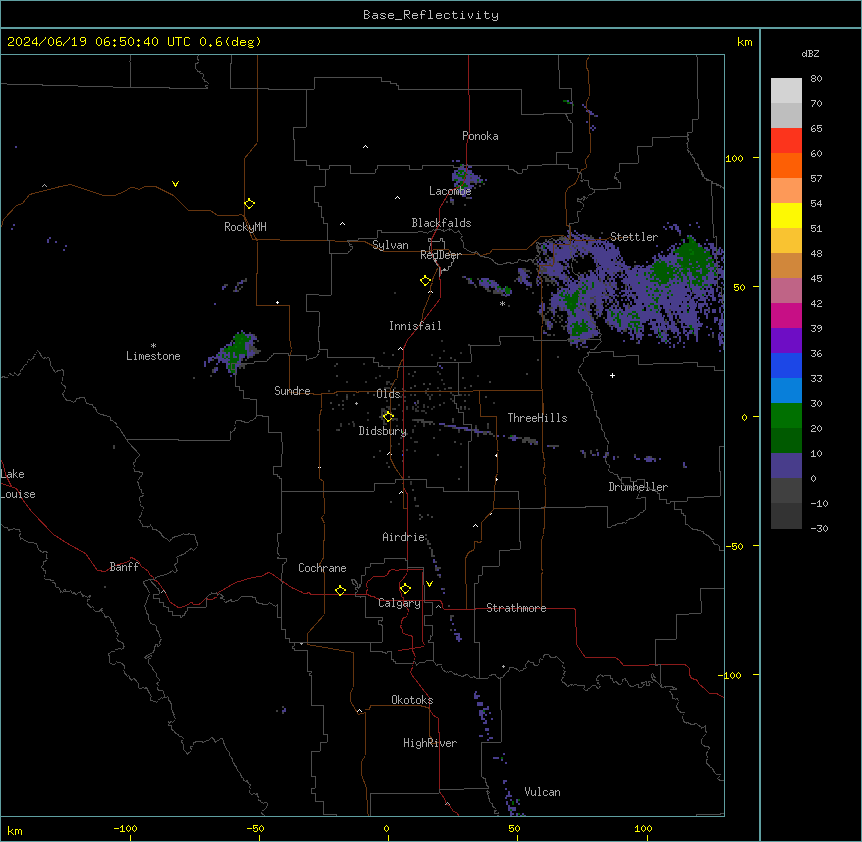Select the Drumheller label
Viewport: 862px width, 842px height.
point(638,487)
